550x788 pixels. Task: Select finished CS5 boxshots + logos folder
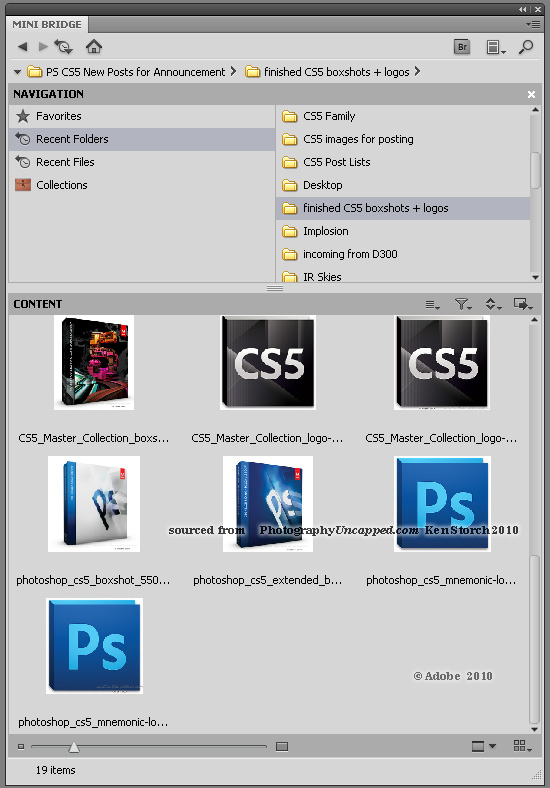click(403, 208)
